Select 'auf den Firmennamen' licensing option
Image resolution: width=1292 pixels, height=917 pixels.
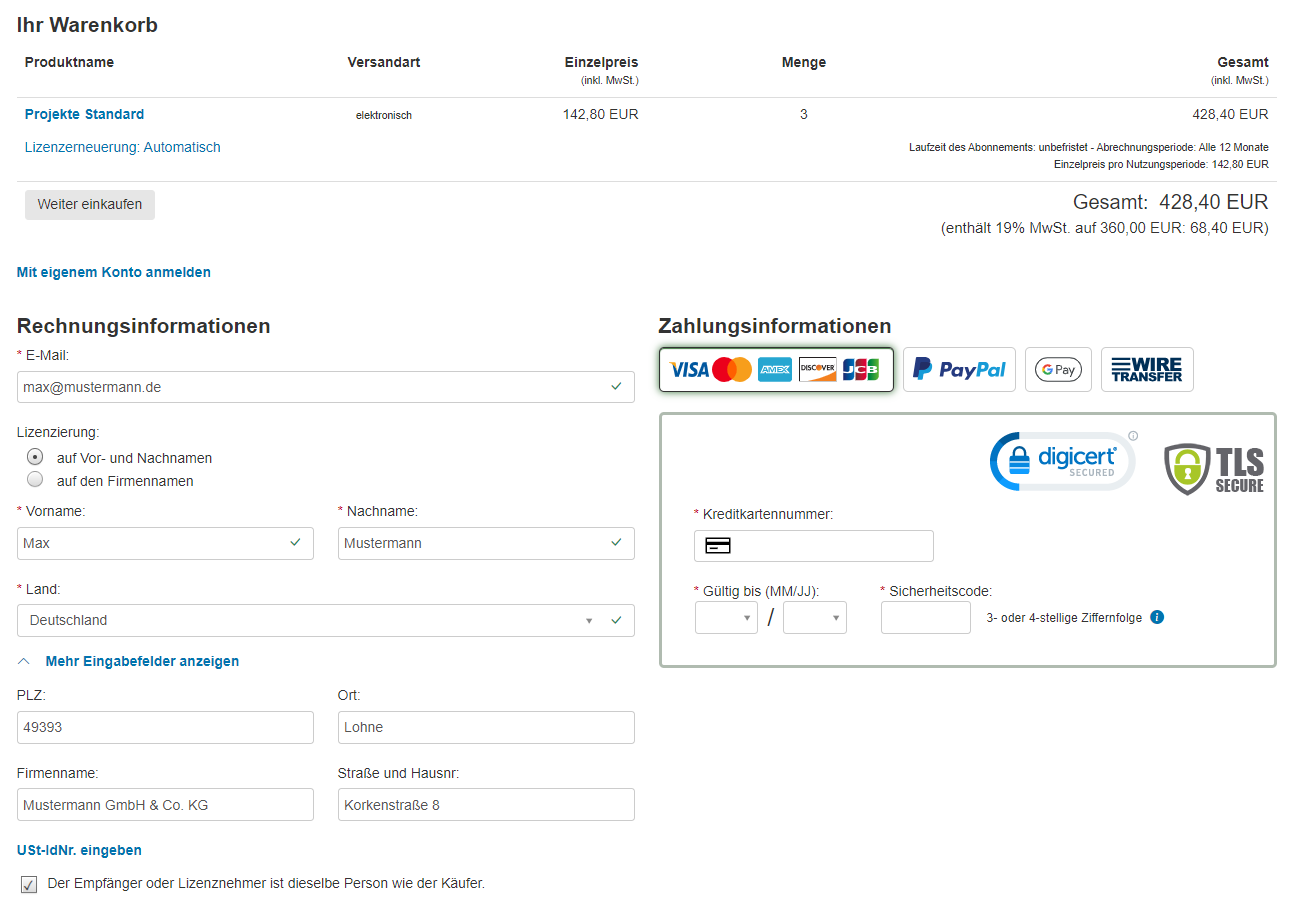[x=35, y=480]
